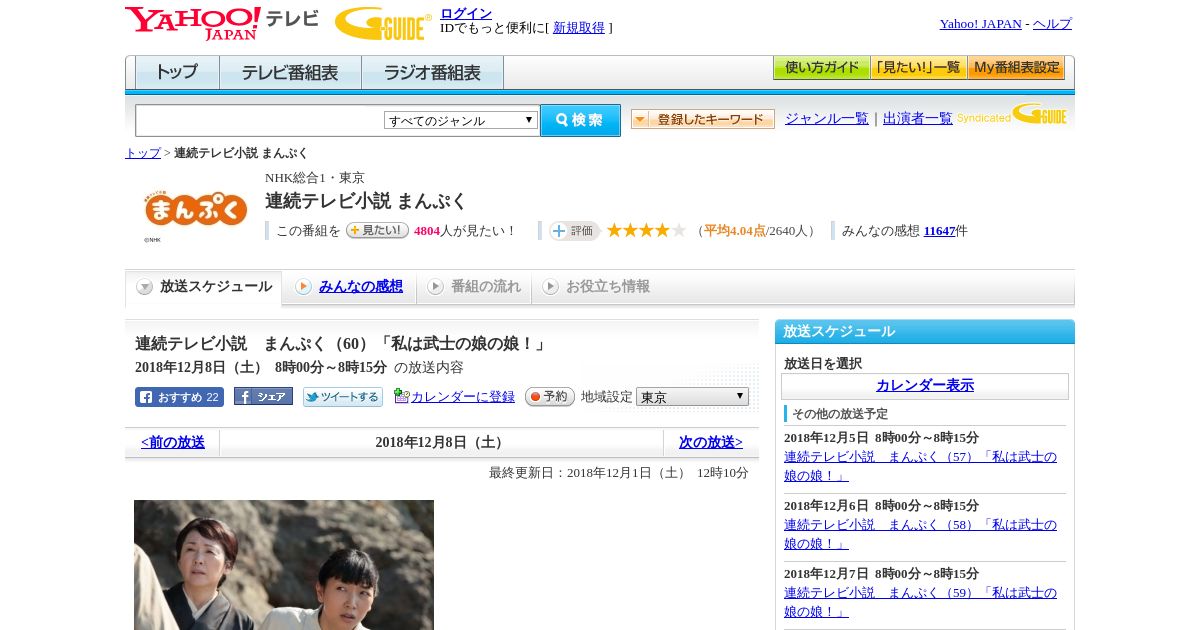Open episode (57) schedule link
Image resolution: width=1200 pixels, height=630 pixels.
click(x=920, y=466)
